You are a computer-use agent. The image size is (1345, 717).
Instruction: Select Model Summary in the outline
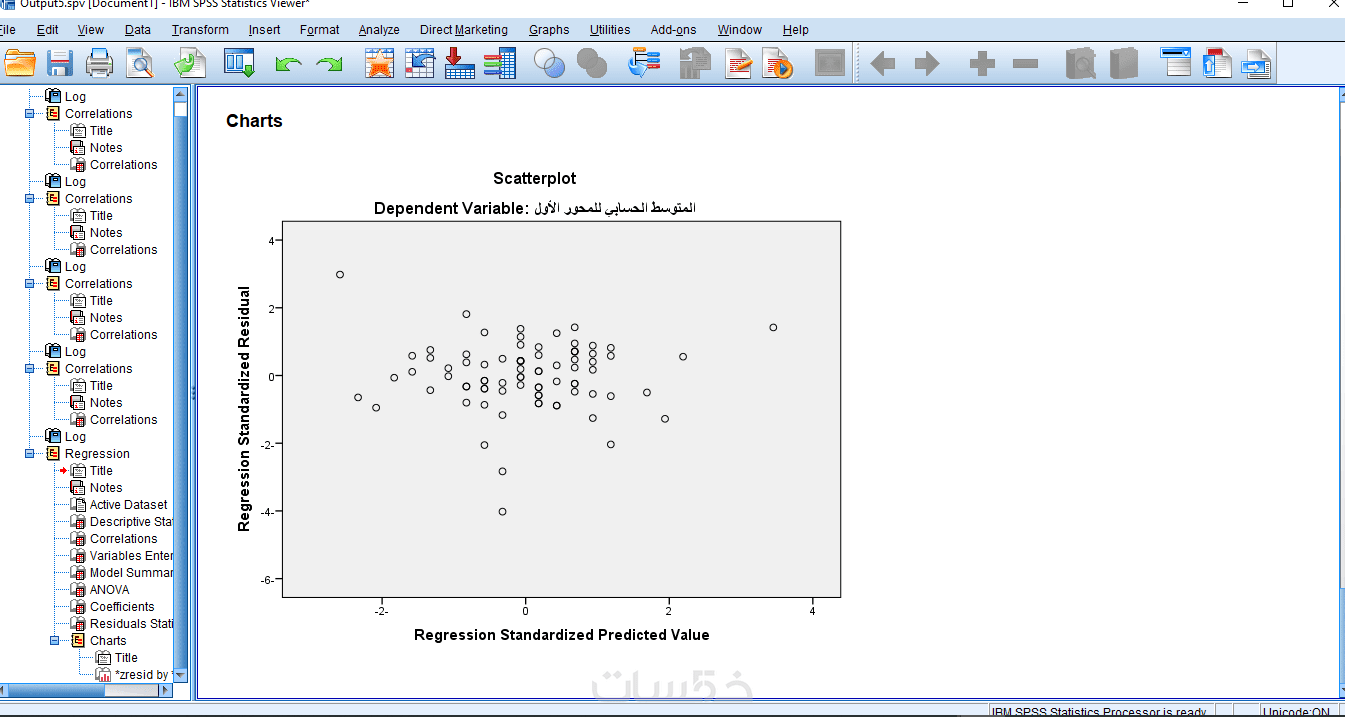[131, 573]
